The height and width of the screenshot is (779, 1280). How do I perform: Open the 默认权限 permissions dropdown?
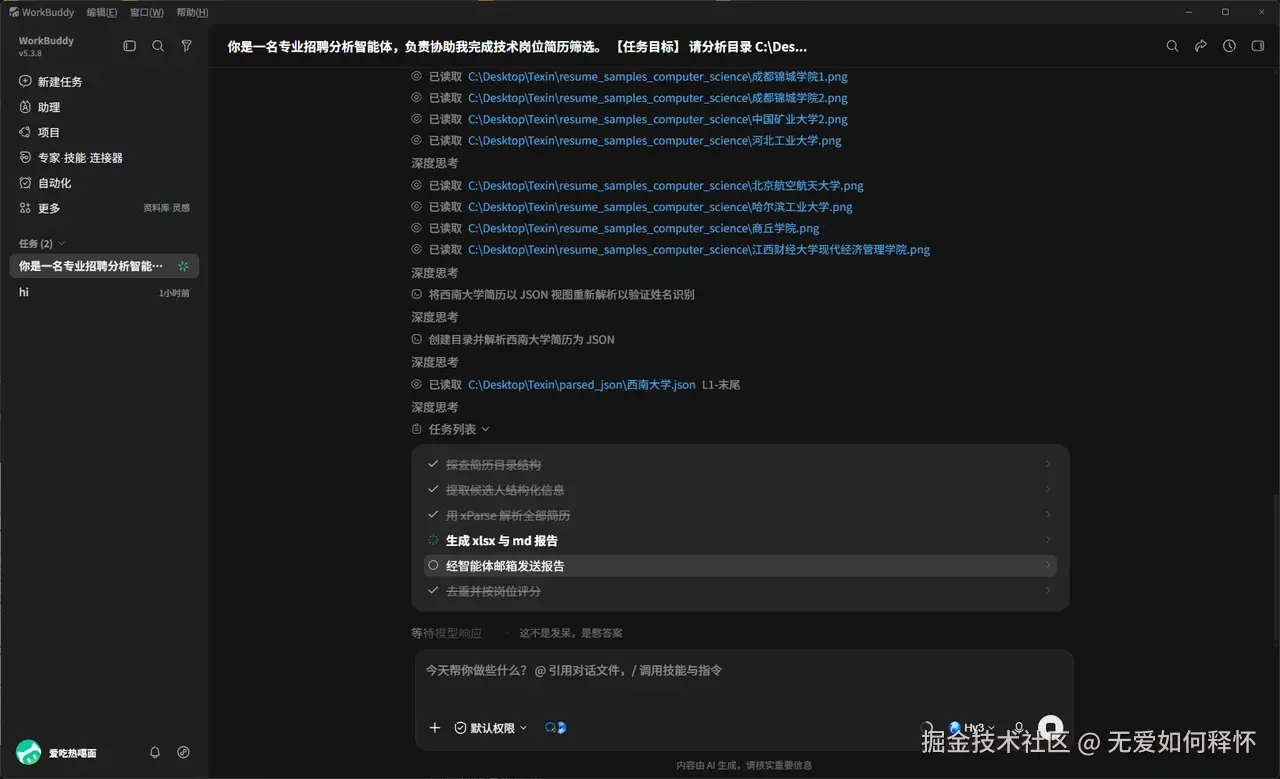490,728
